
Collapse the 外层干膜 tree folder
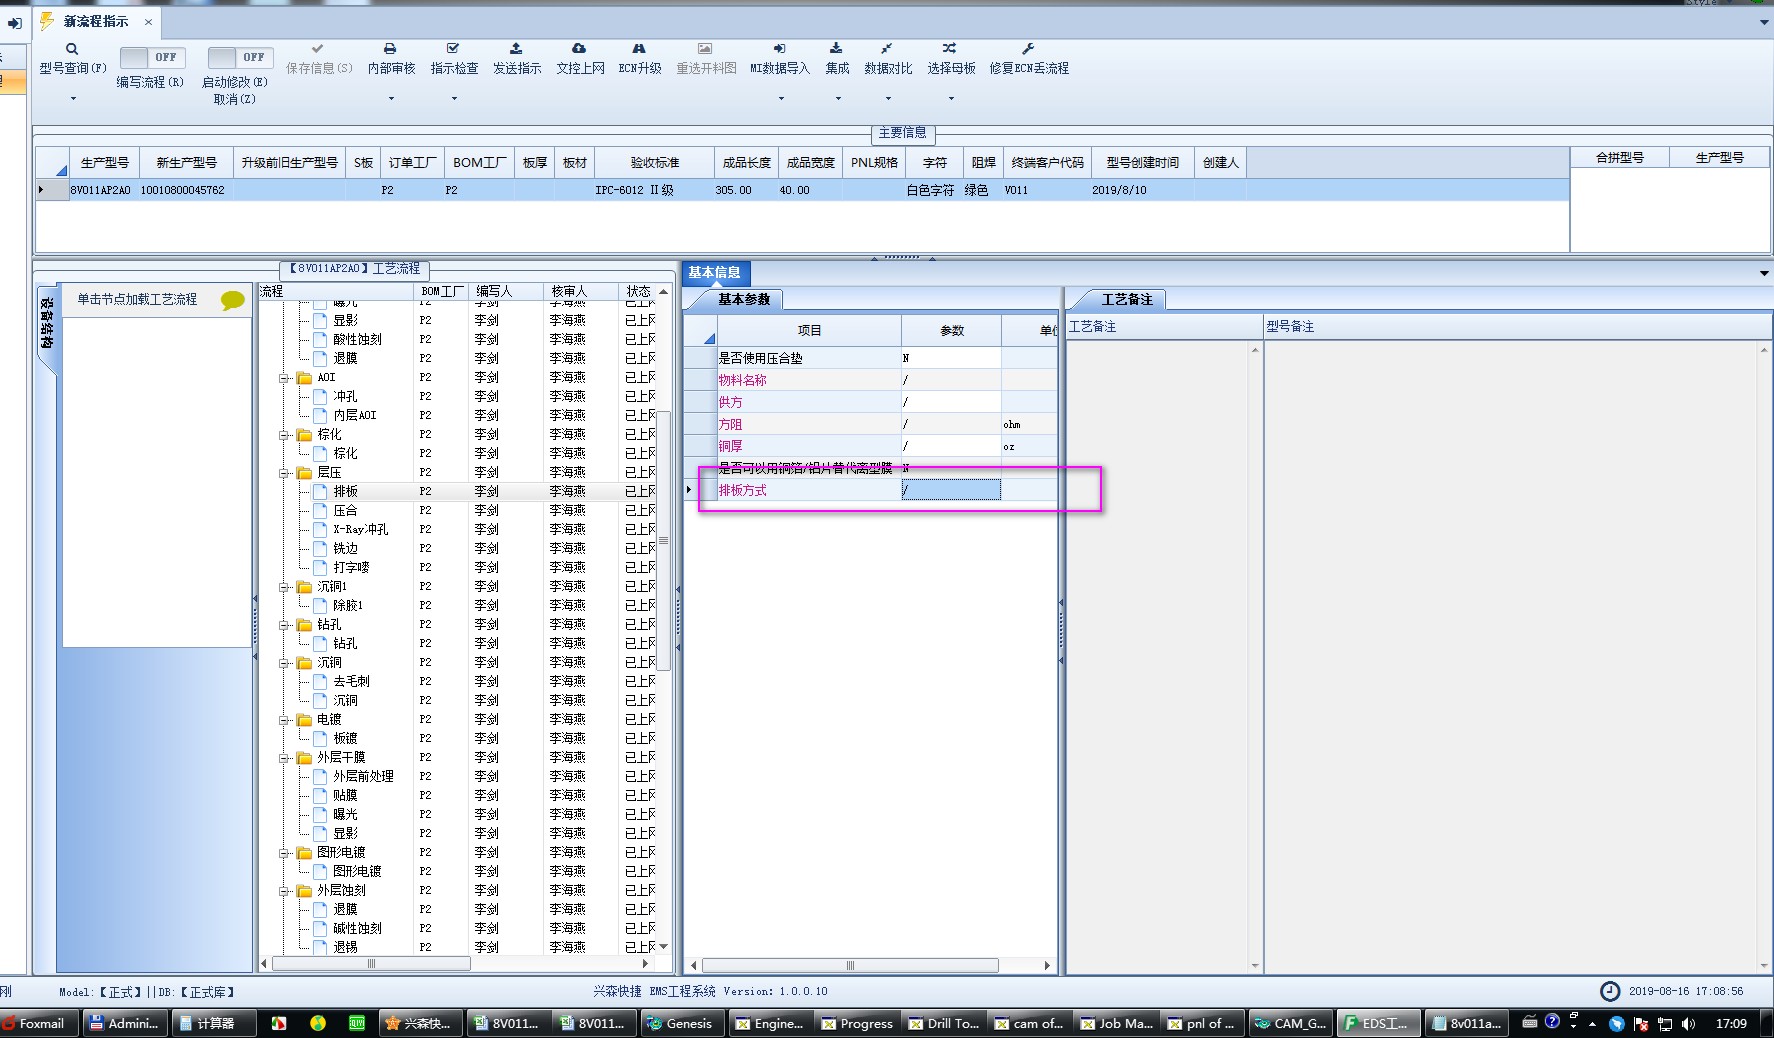(x=284, y=757)
